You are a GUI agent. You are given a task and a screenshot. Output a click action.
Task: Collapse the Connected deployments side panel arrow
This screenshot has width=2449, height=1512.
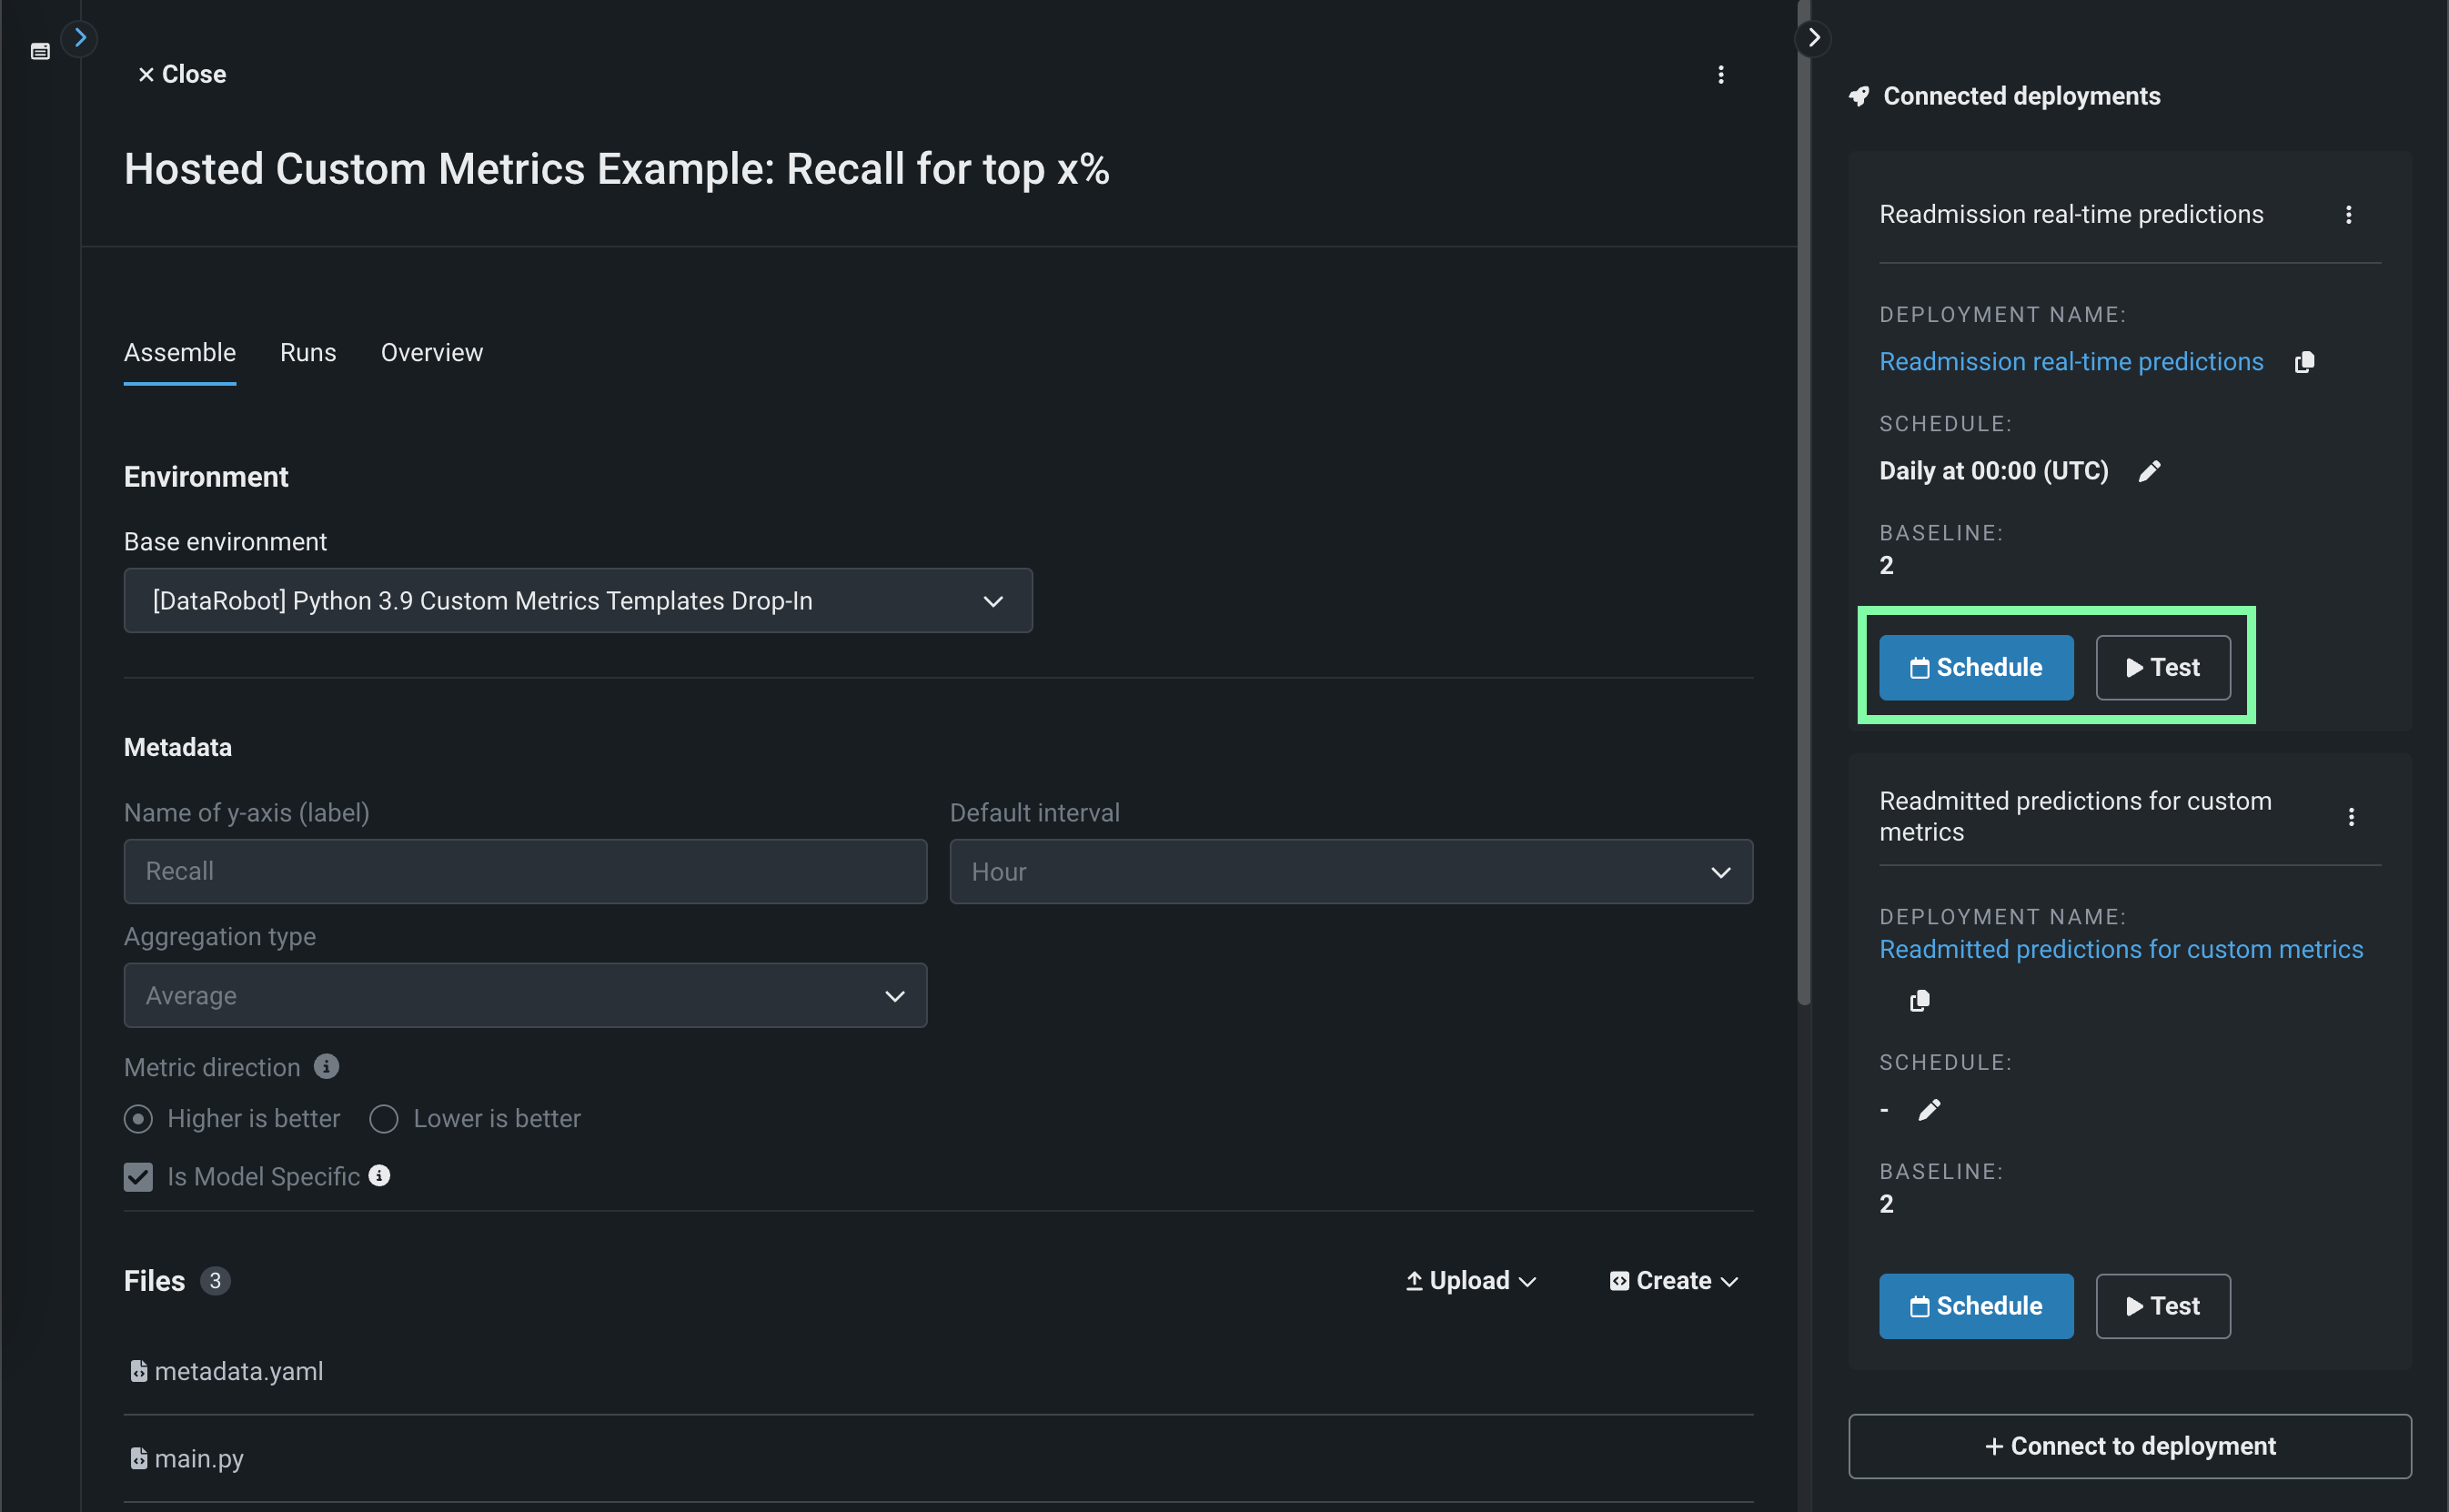click(1813, 38)
